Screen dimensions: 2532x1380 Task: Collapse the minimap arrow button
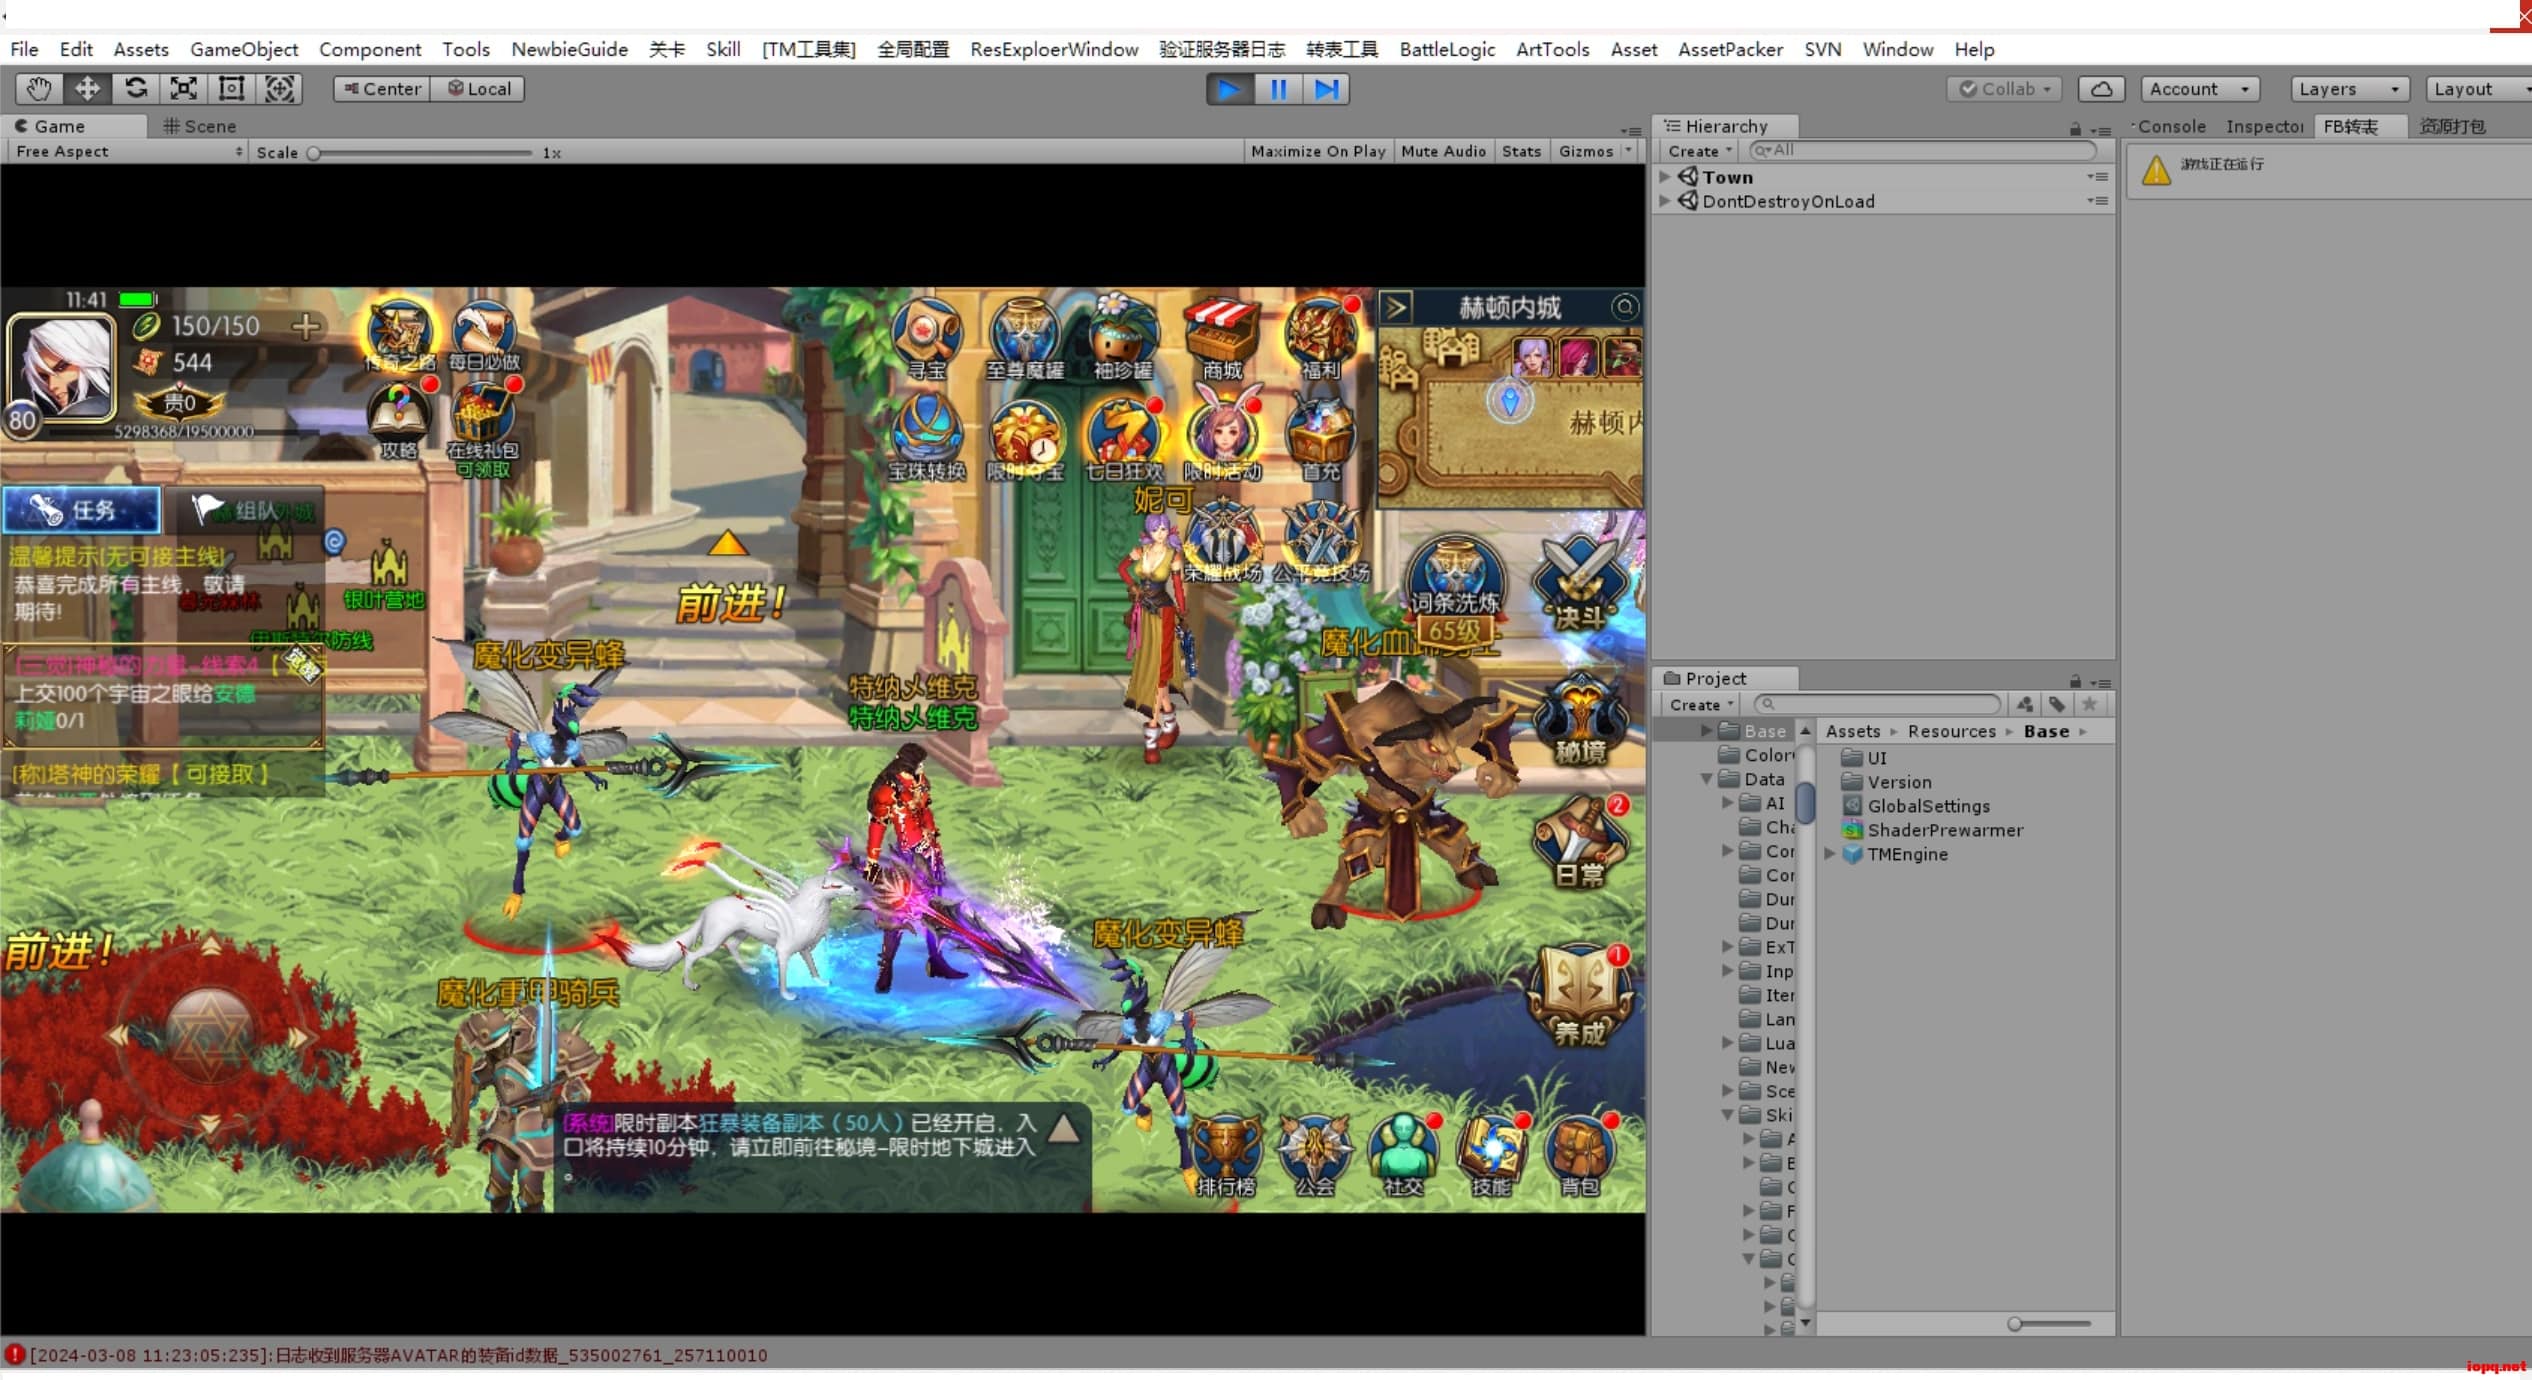click(x=1397, y=307)
